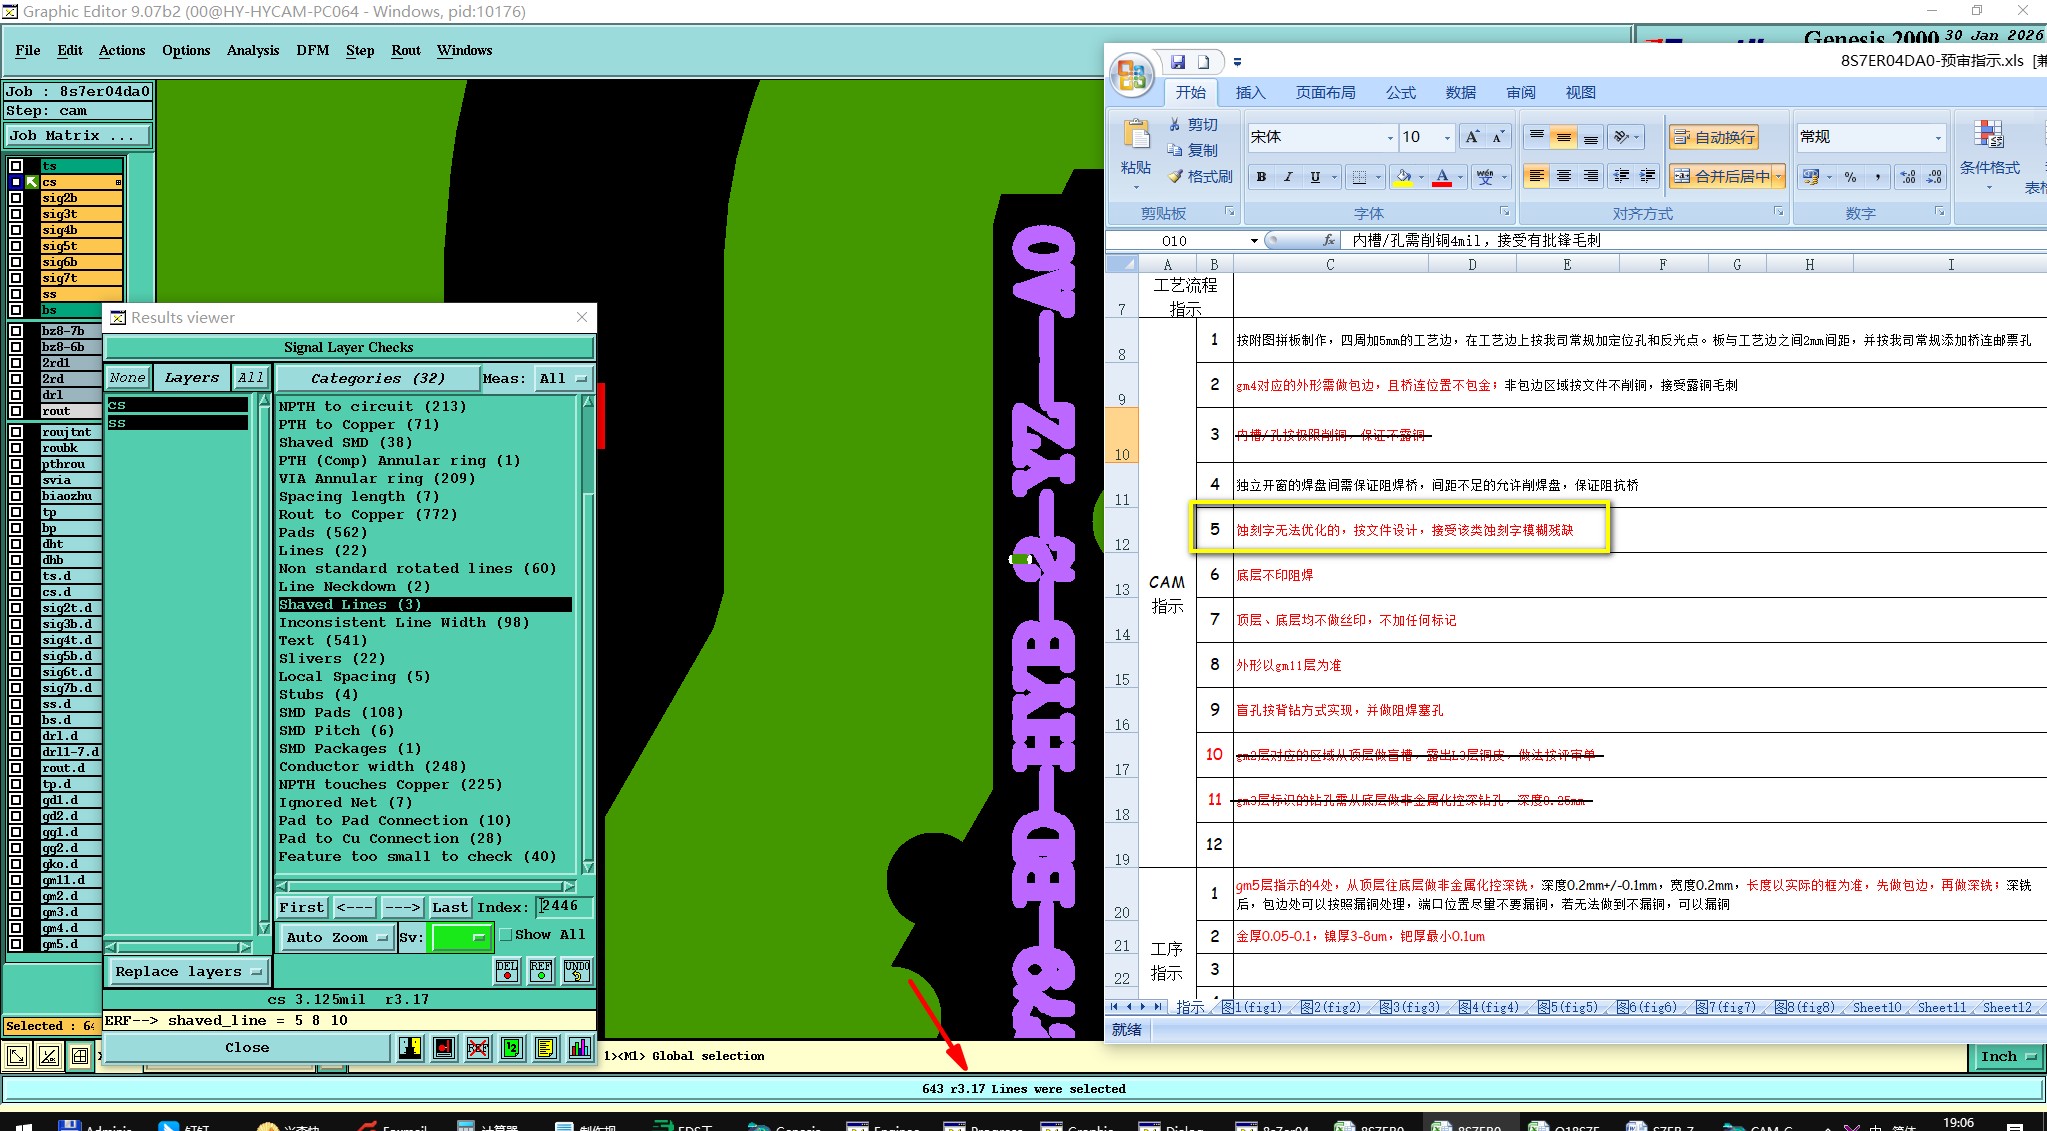The height and width of the screenshot is (1131, 2047).
Task: Expand the Replace layers dropdown
Action: pos(187,972)
